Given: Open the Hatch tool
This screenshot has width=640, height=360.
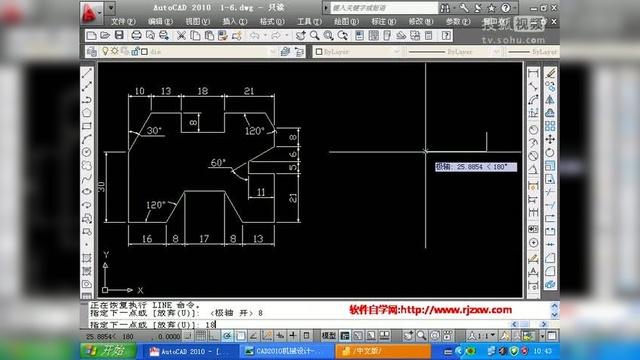Looking at the screenshot, I should pyautogui.click(x=87, y=258).
